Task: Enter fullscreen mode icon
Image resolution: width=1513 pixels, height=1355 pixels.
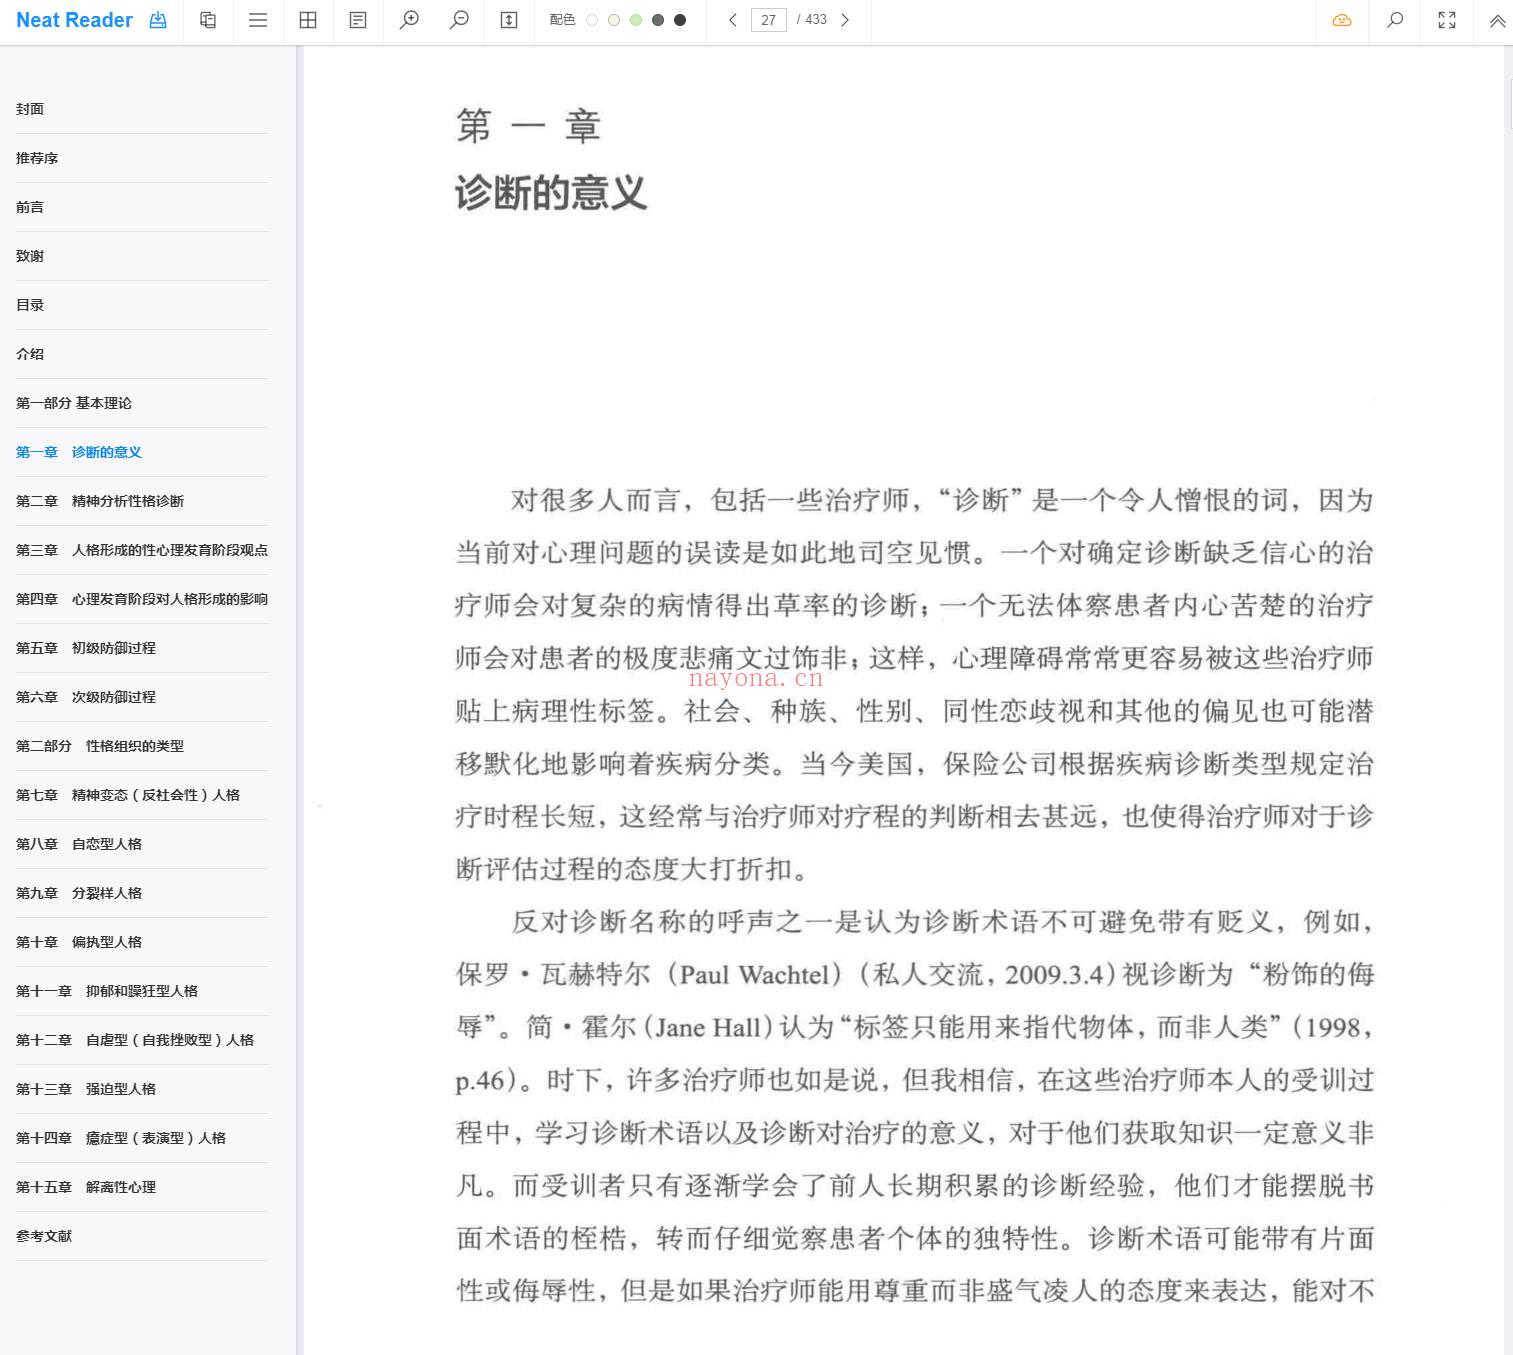Action: click(x=1447, y=20)
